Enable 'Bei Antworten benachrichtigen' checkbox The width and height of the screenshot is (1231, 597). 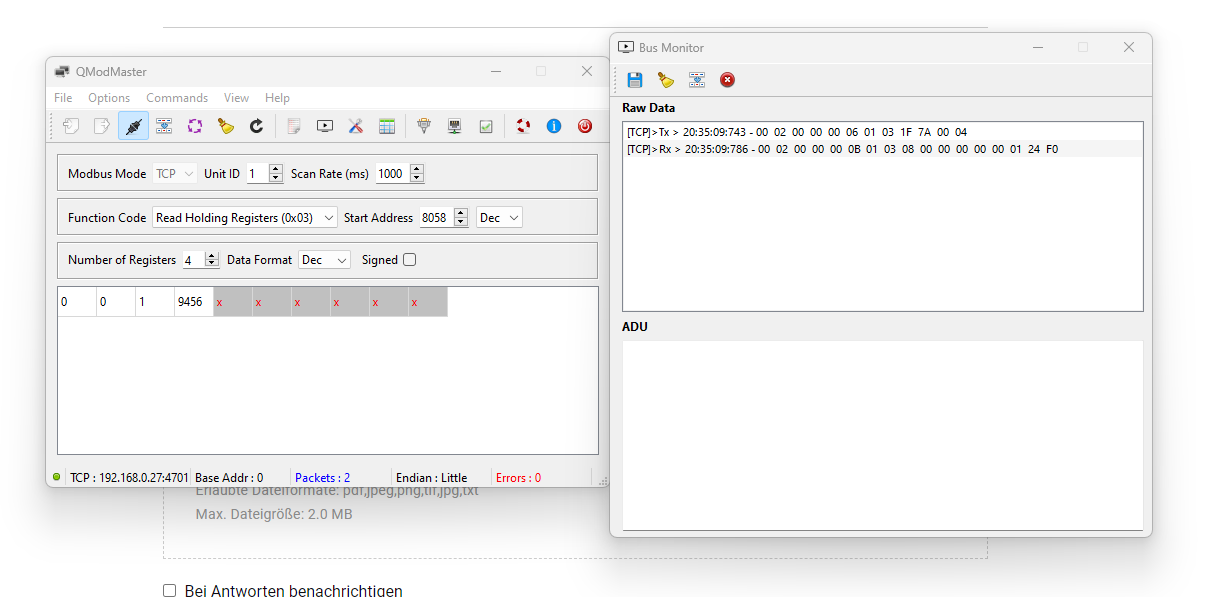(169, 591)
